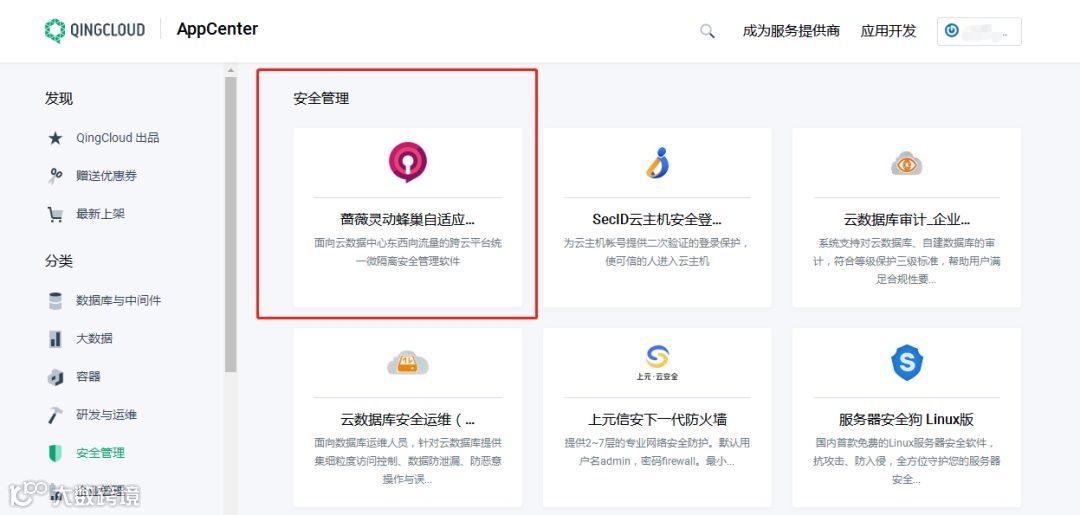Open the user account dropdown

(979, 31)
